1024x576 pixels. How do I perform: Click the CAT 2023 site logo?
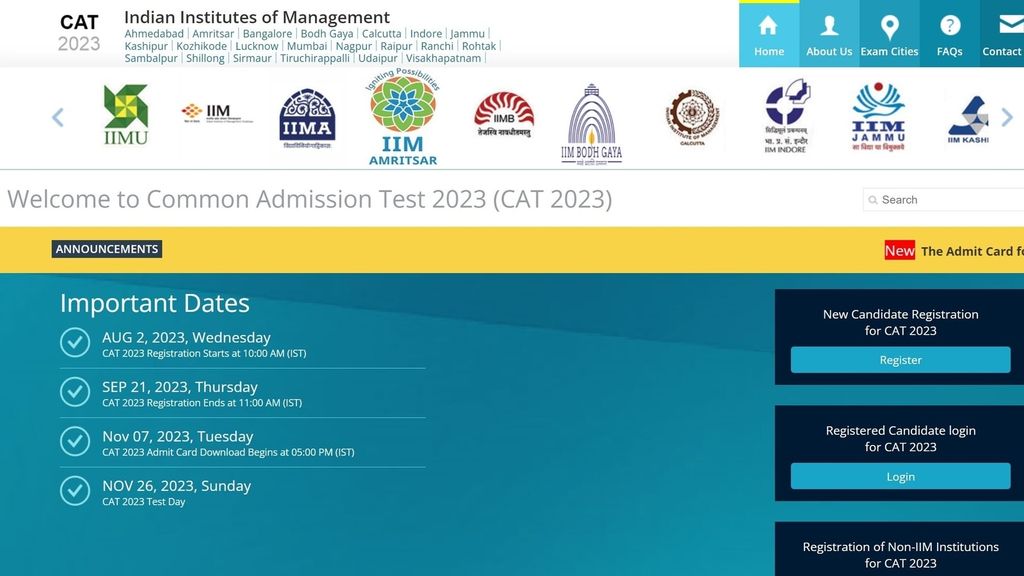79,33
